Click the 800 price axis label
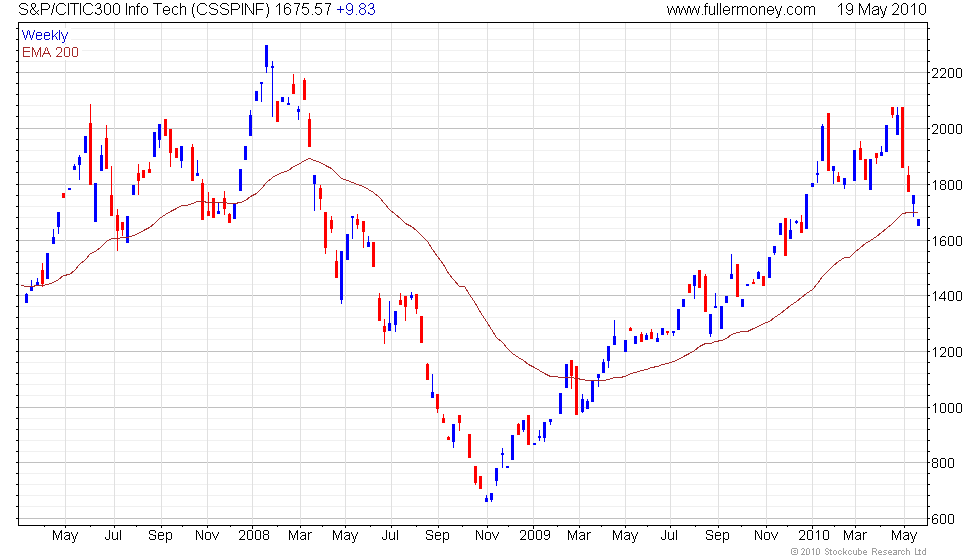980x560 pixels. pyautogui.click(x=944, y=463)
